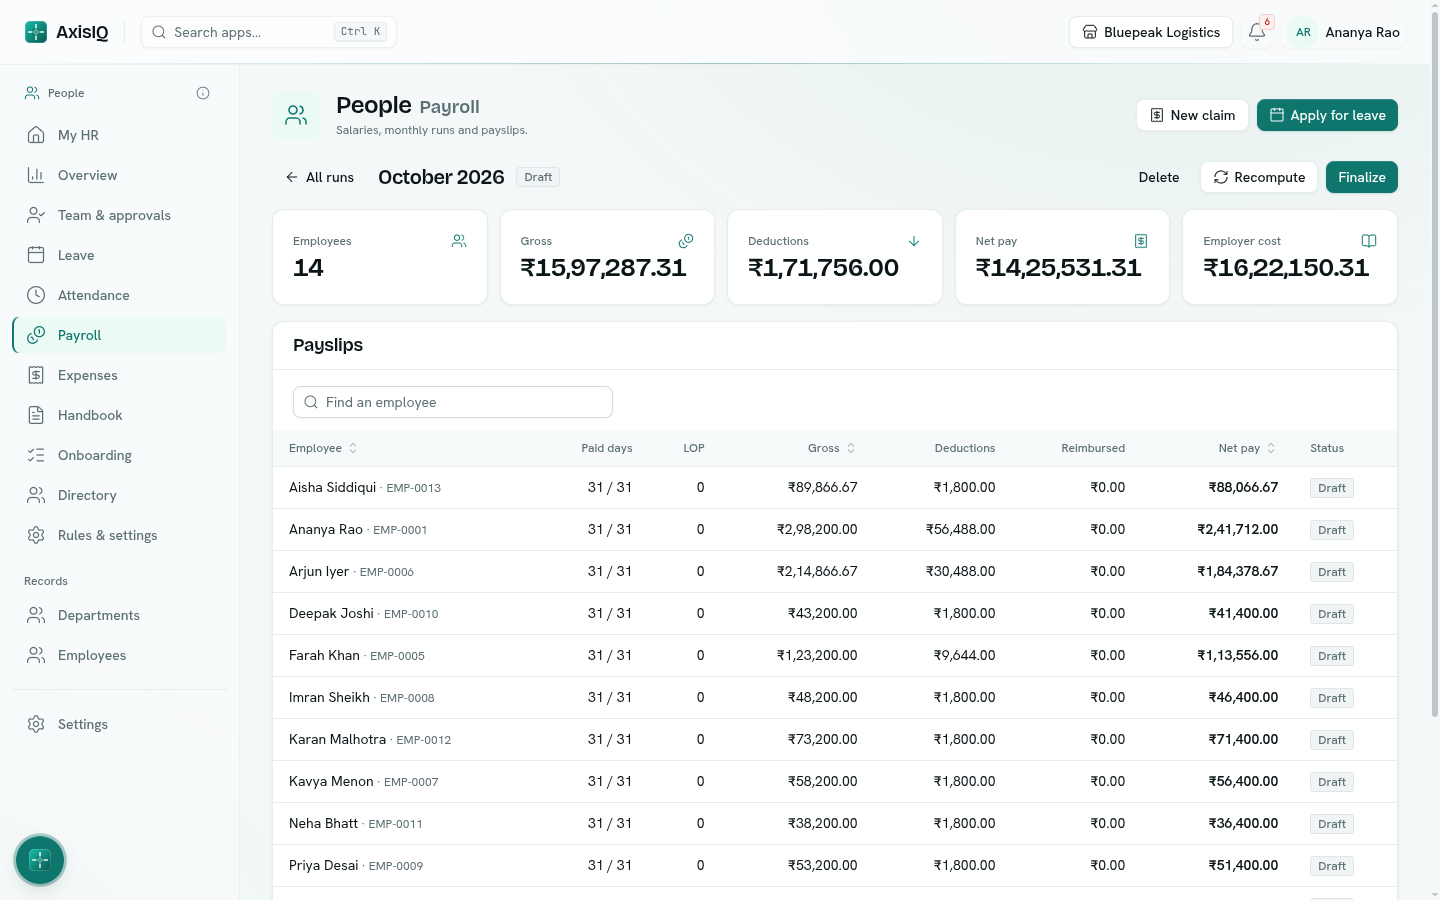This screenshot has height=900, width=1440.
Task: Click net pay ₹71,400.00
Action: pyautogui.click(x=1243, y=739)
